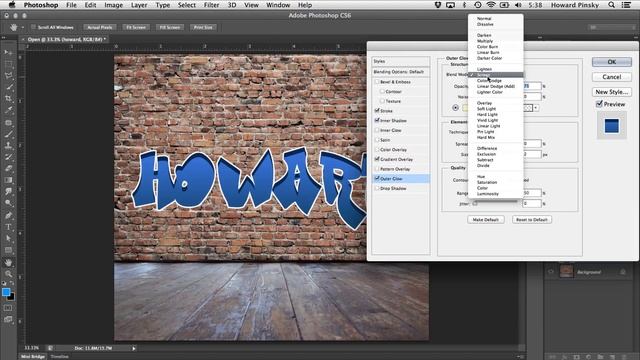Enable Bevel & Emboss style checkbox
This screenshot has width=640, height=360.
pos(377,82)
